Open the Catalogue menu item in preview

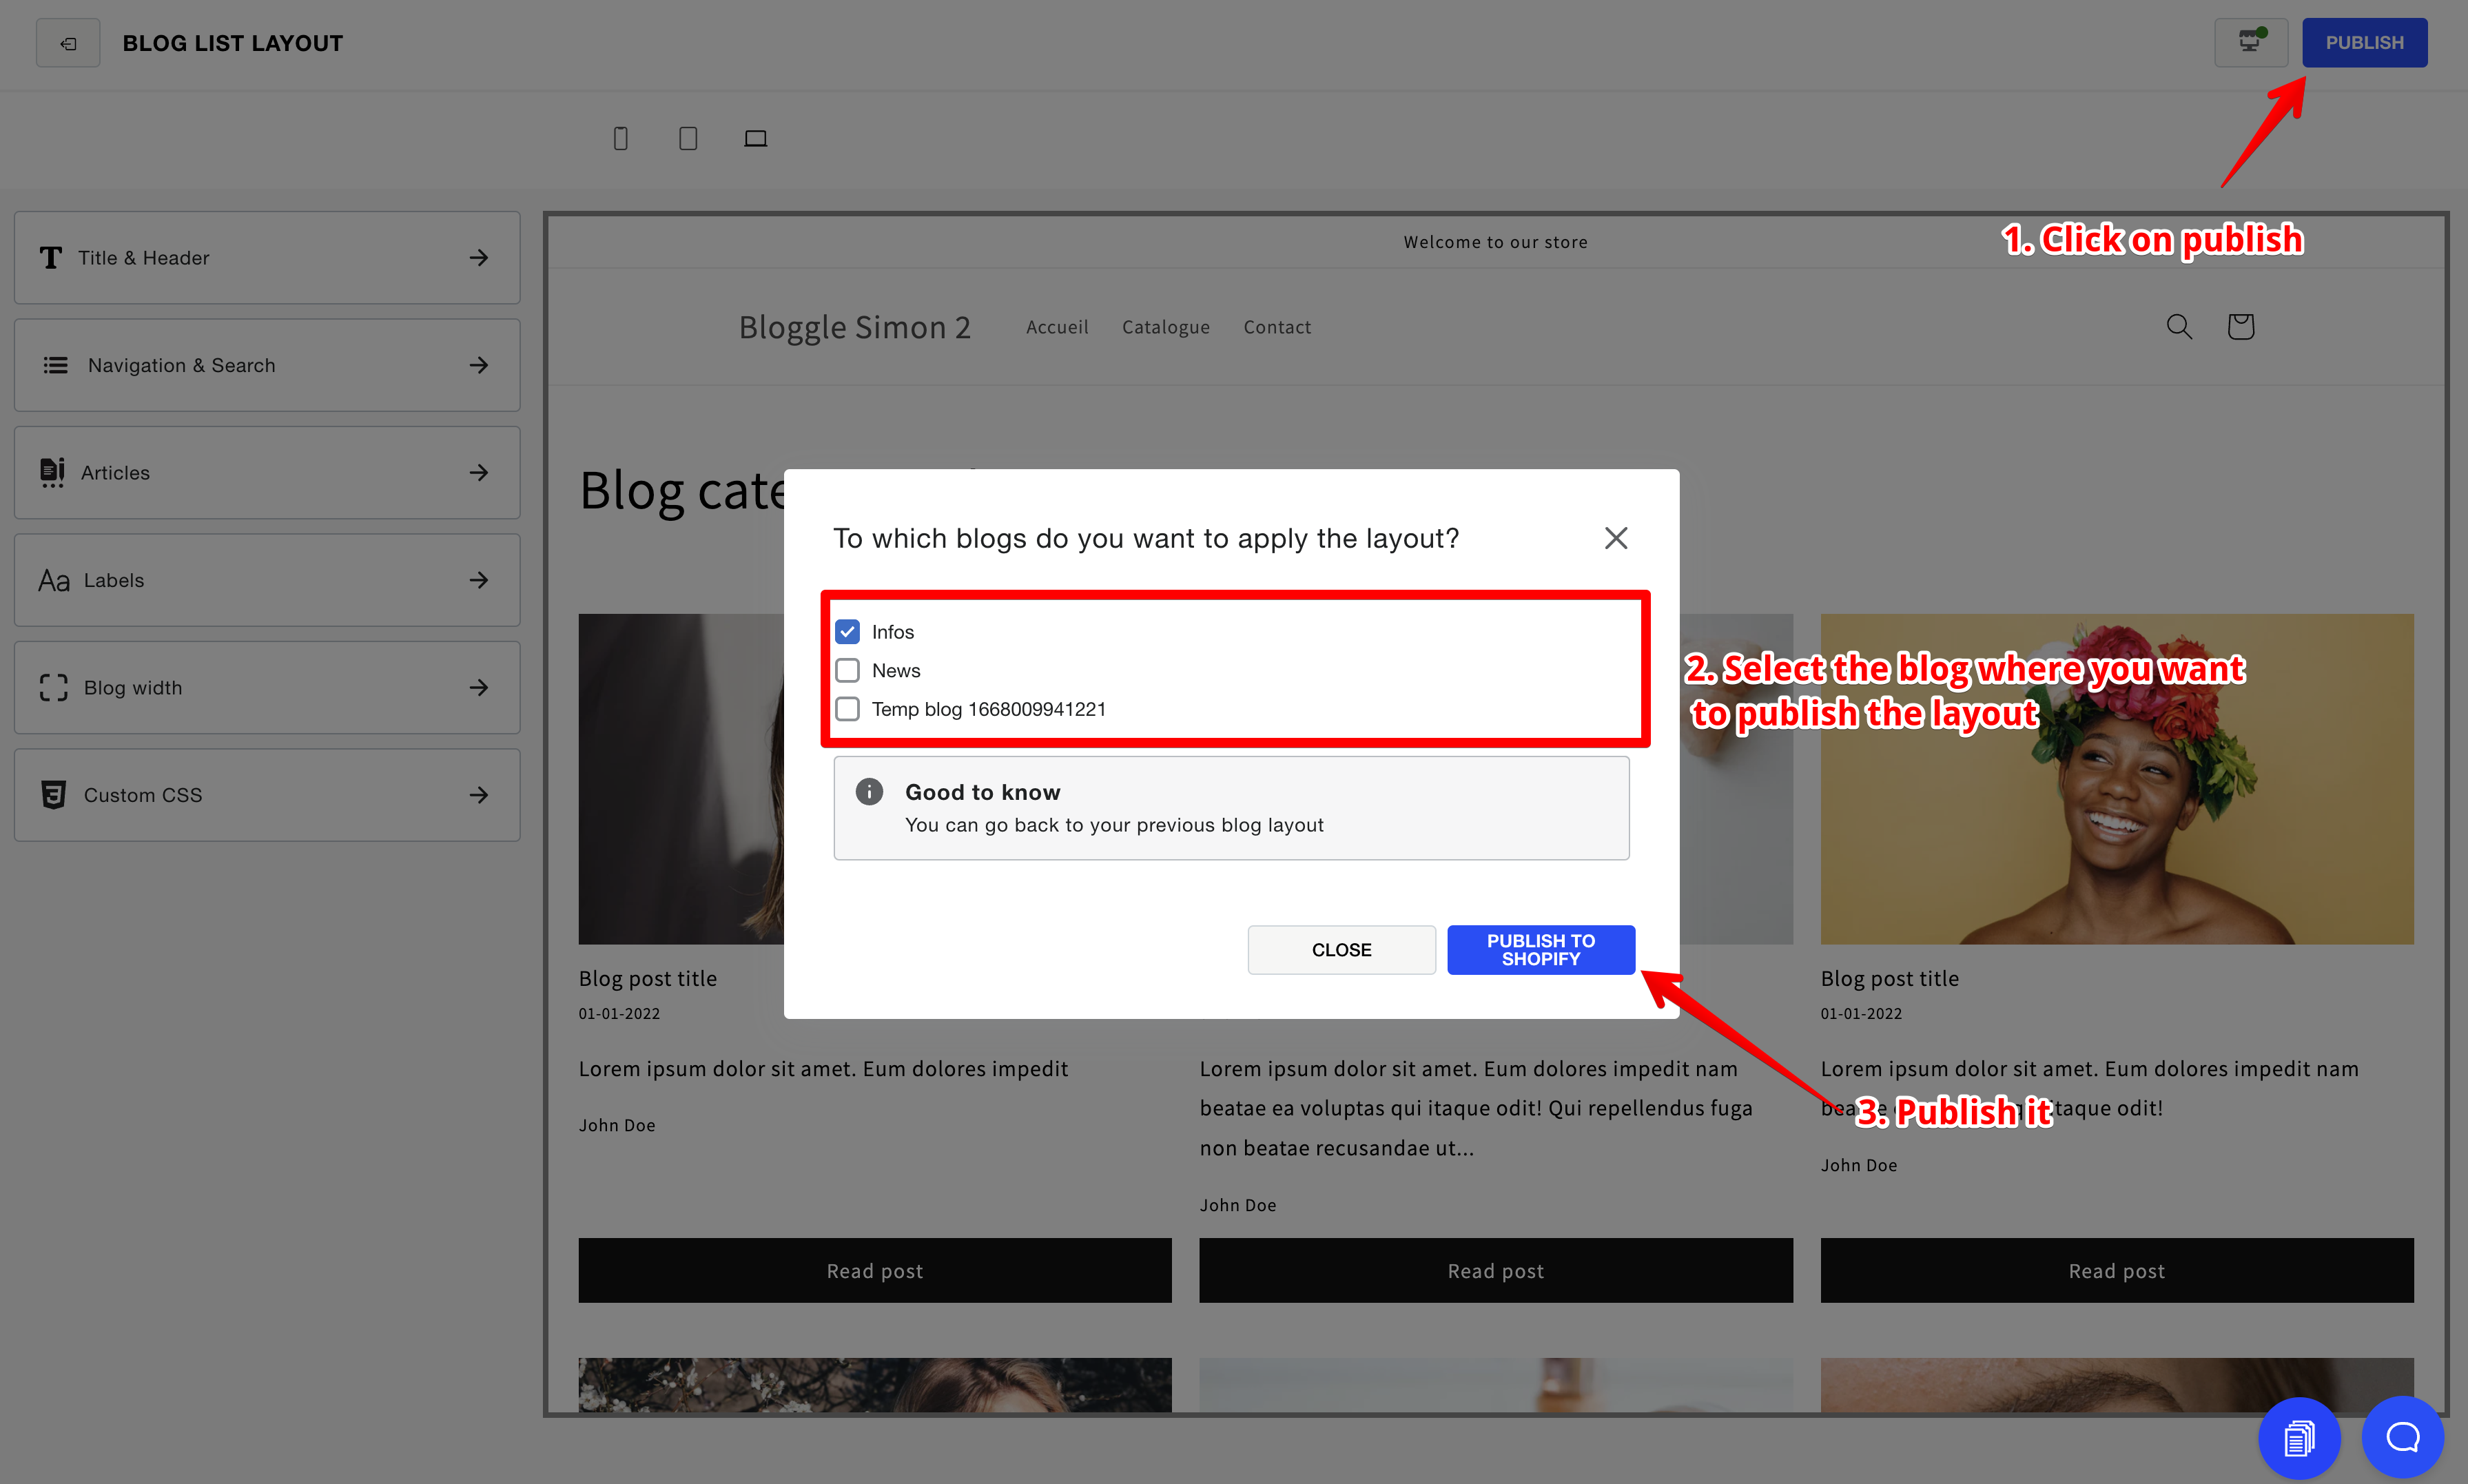(1165, 327)
